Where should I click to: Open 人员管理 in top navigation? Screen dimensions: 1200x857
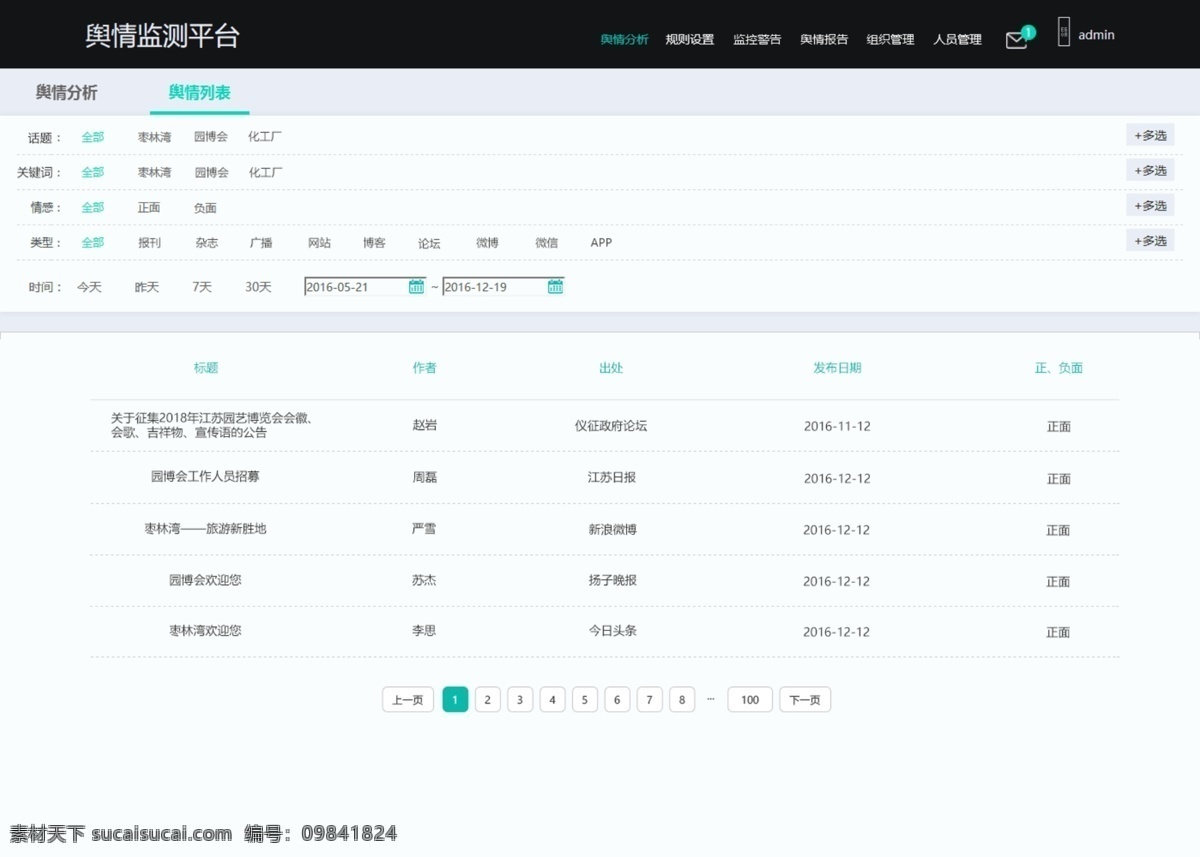click(957, 40)
